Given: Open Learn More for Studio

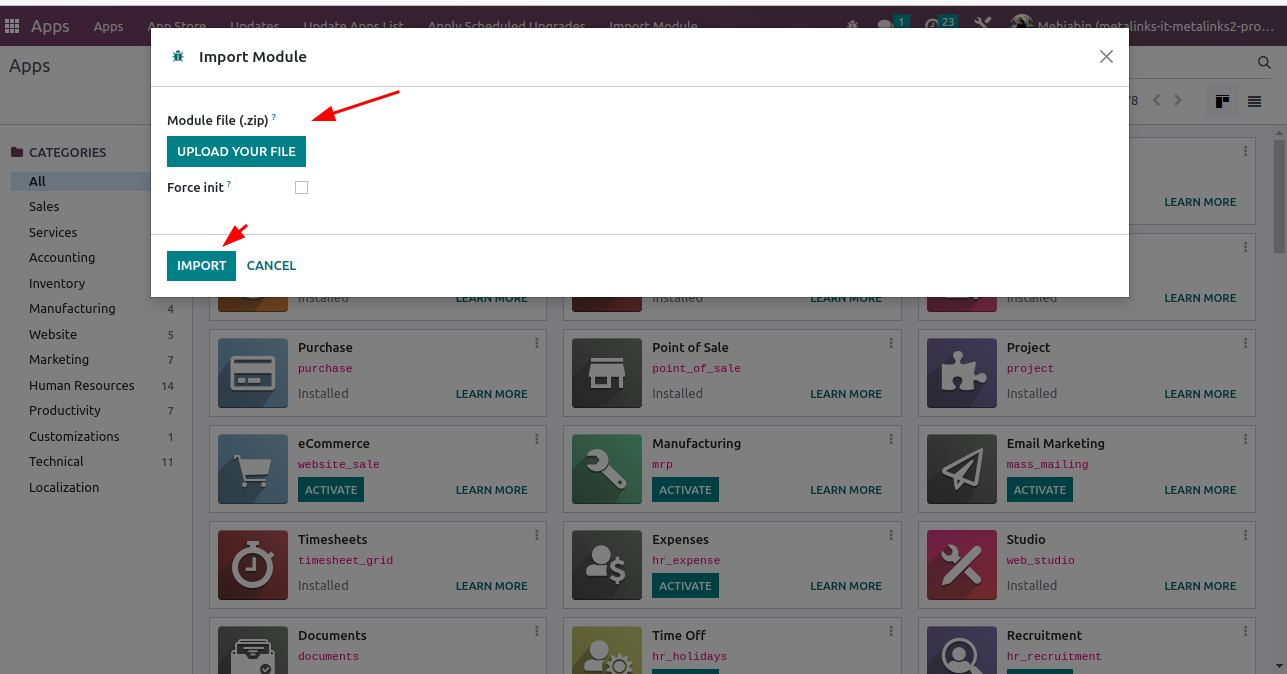Looking at the screenshot, I should click(x=1200, y=586).
